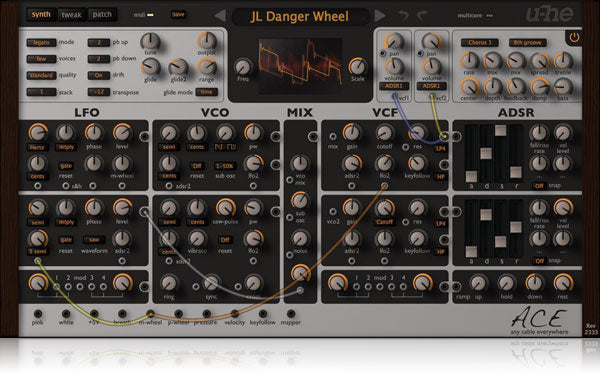Click the keyfollow source jack

point(262,314)
